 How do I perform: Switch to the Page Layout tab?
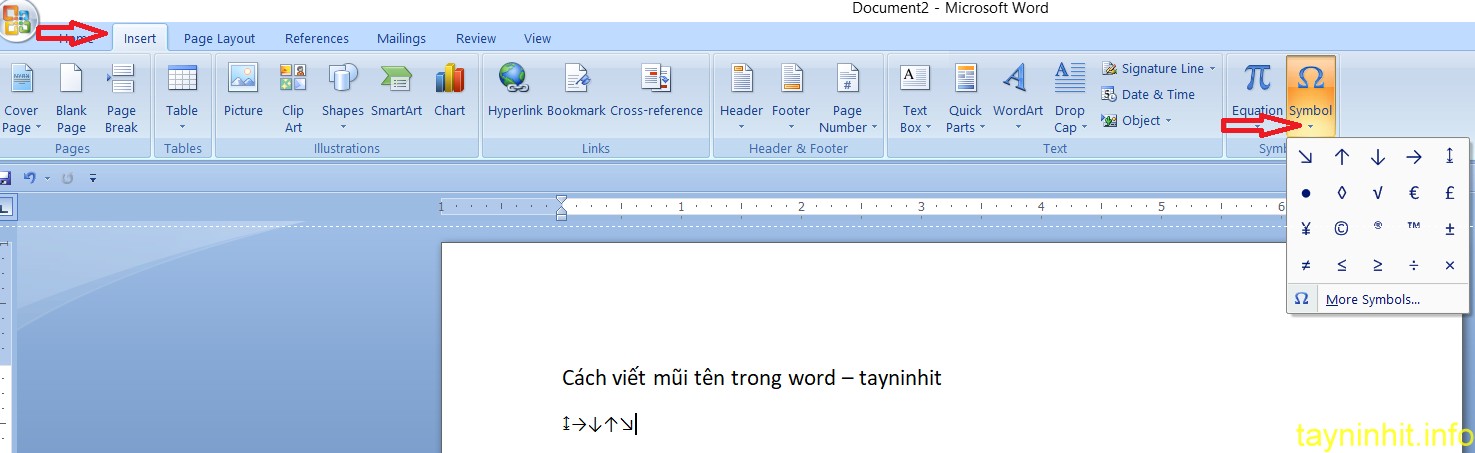(219, 39)
